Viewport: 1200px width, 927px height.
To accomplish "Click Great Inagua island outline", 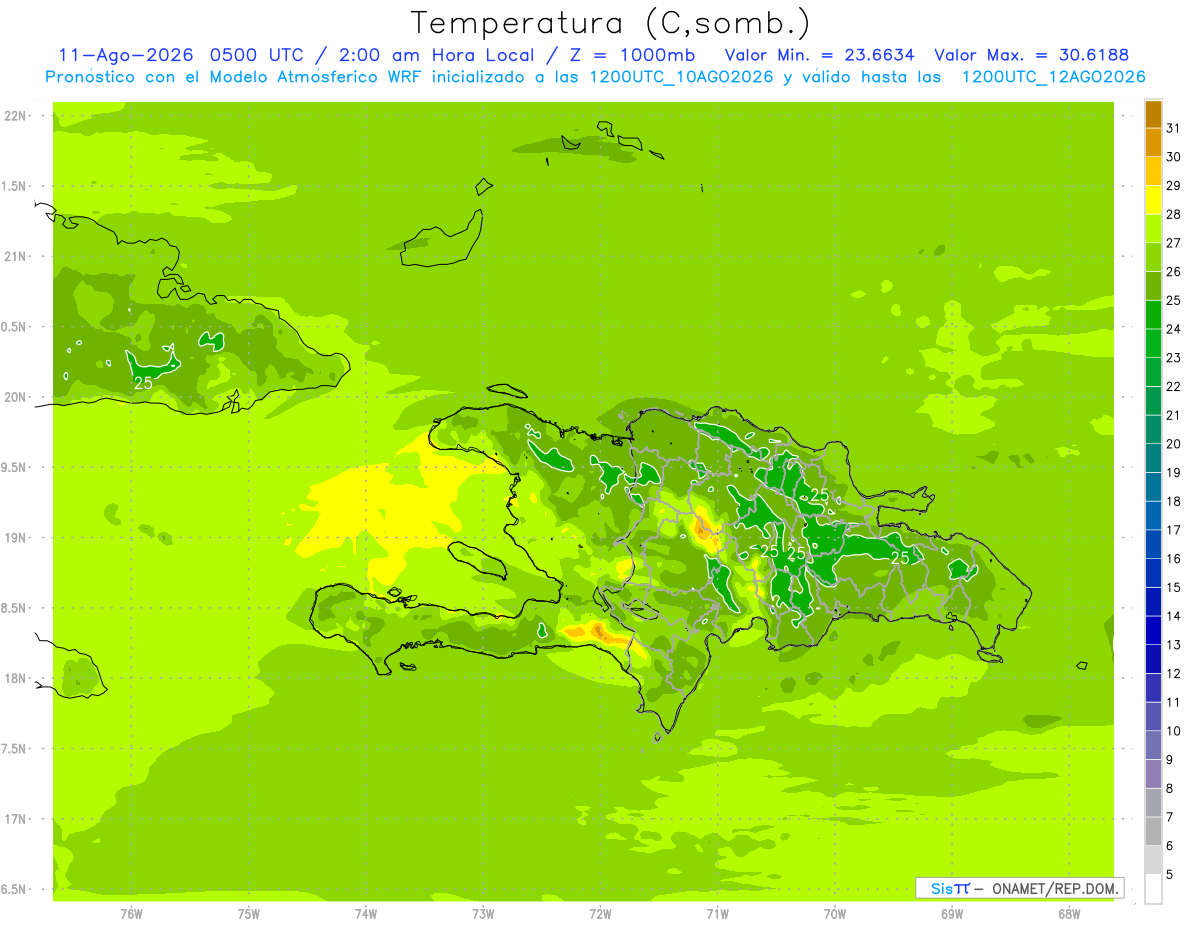I will 443,240.
